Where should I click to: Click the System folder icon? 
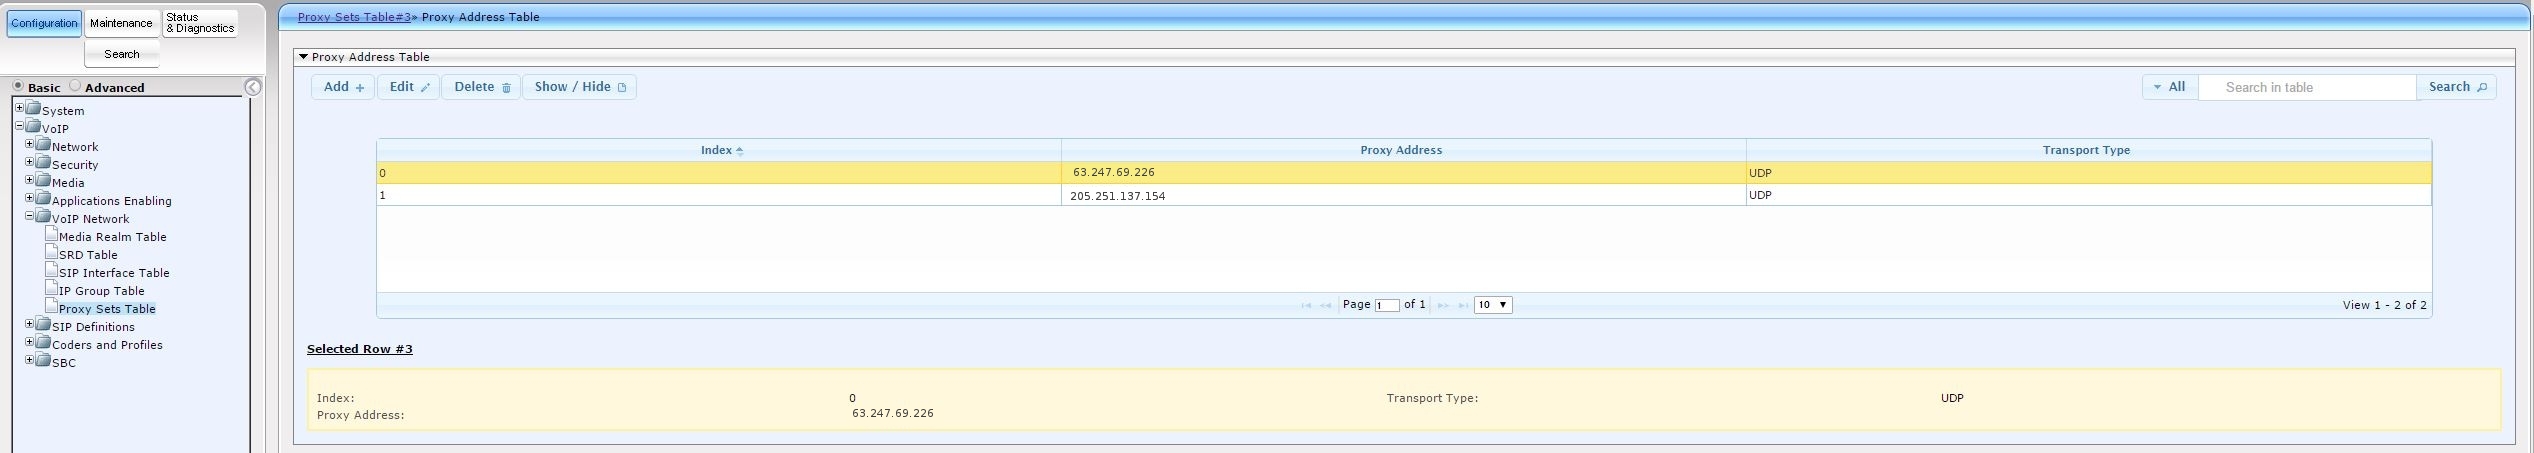(x=33, y=108)
